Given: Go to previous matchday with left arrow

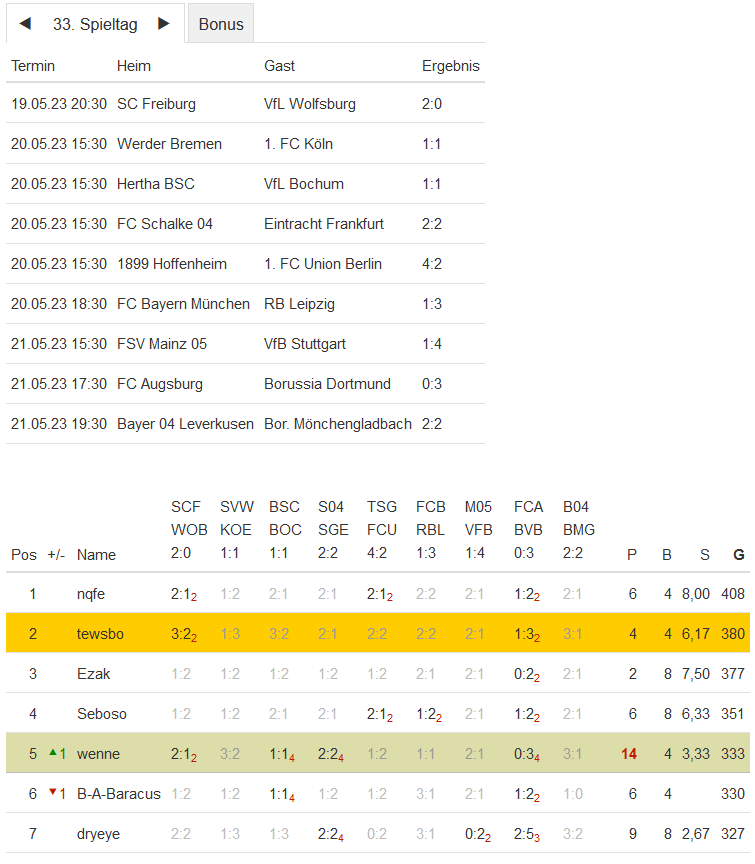Looking at the screenshot, I should [x=25, y=23].
